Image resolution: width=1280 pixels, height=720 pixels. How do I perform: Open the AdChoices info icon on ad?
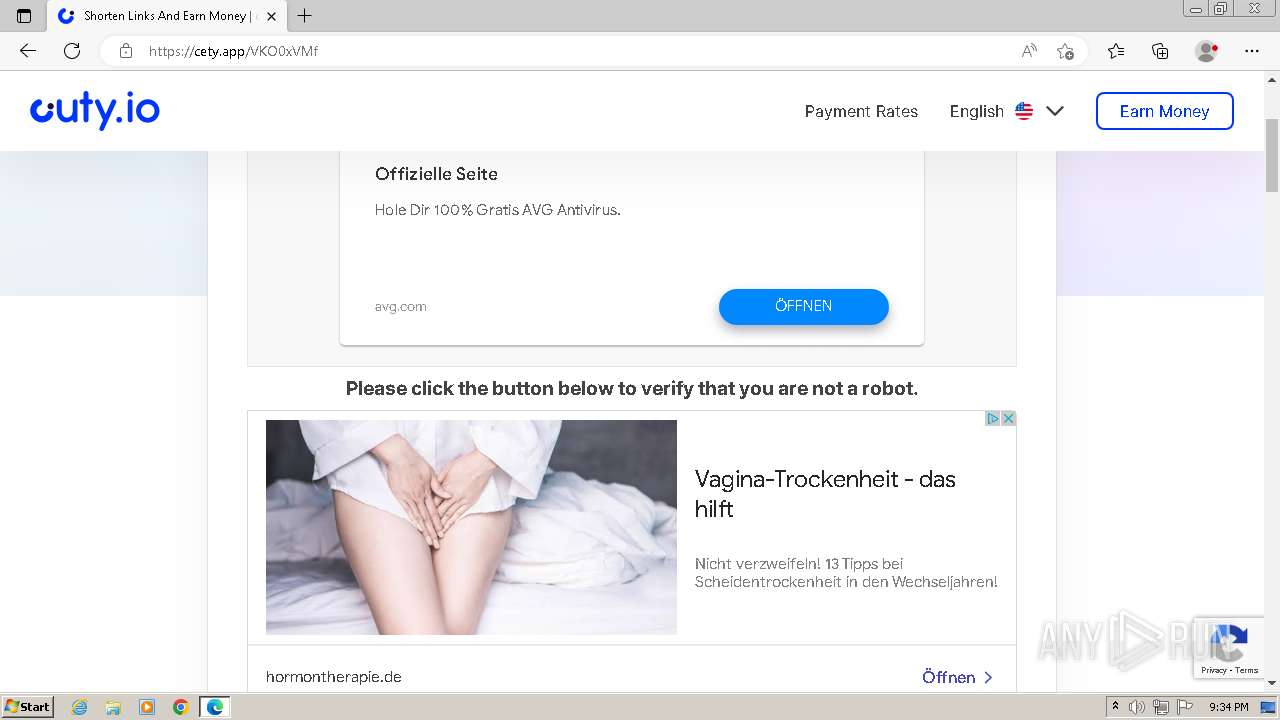(x=993, y=419)
